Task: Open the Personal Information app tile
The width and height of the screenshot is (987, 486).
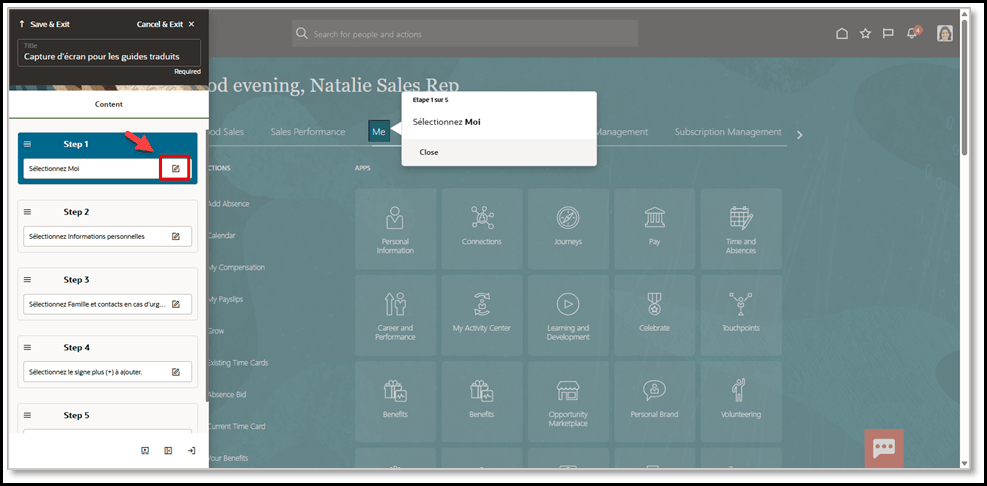Action: 395,229
